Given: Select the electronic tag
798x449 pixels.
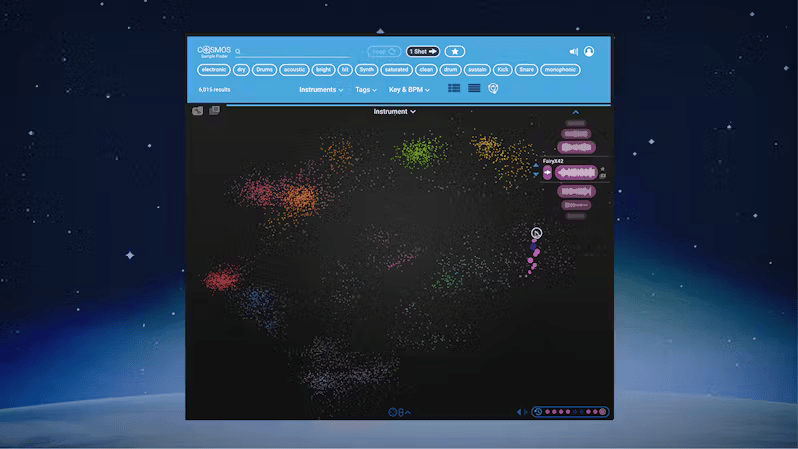Looking at the screenshot, I should pyautogui.click(x=214, y=70).
